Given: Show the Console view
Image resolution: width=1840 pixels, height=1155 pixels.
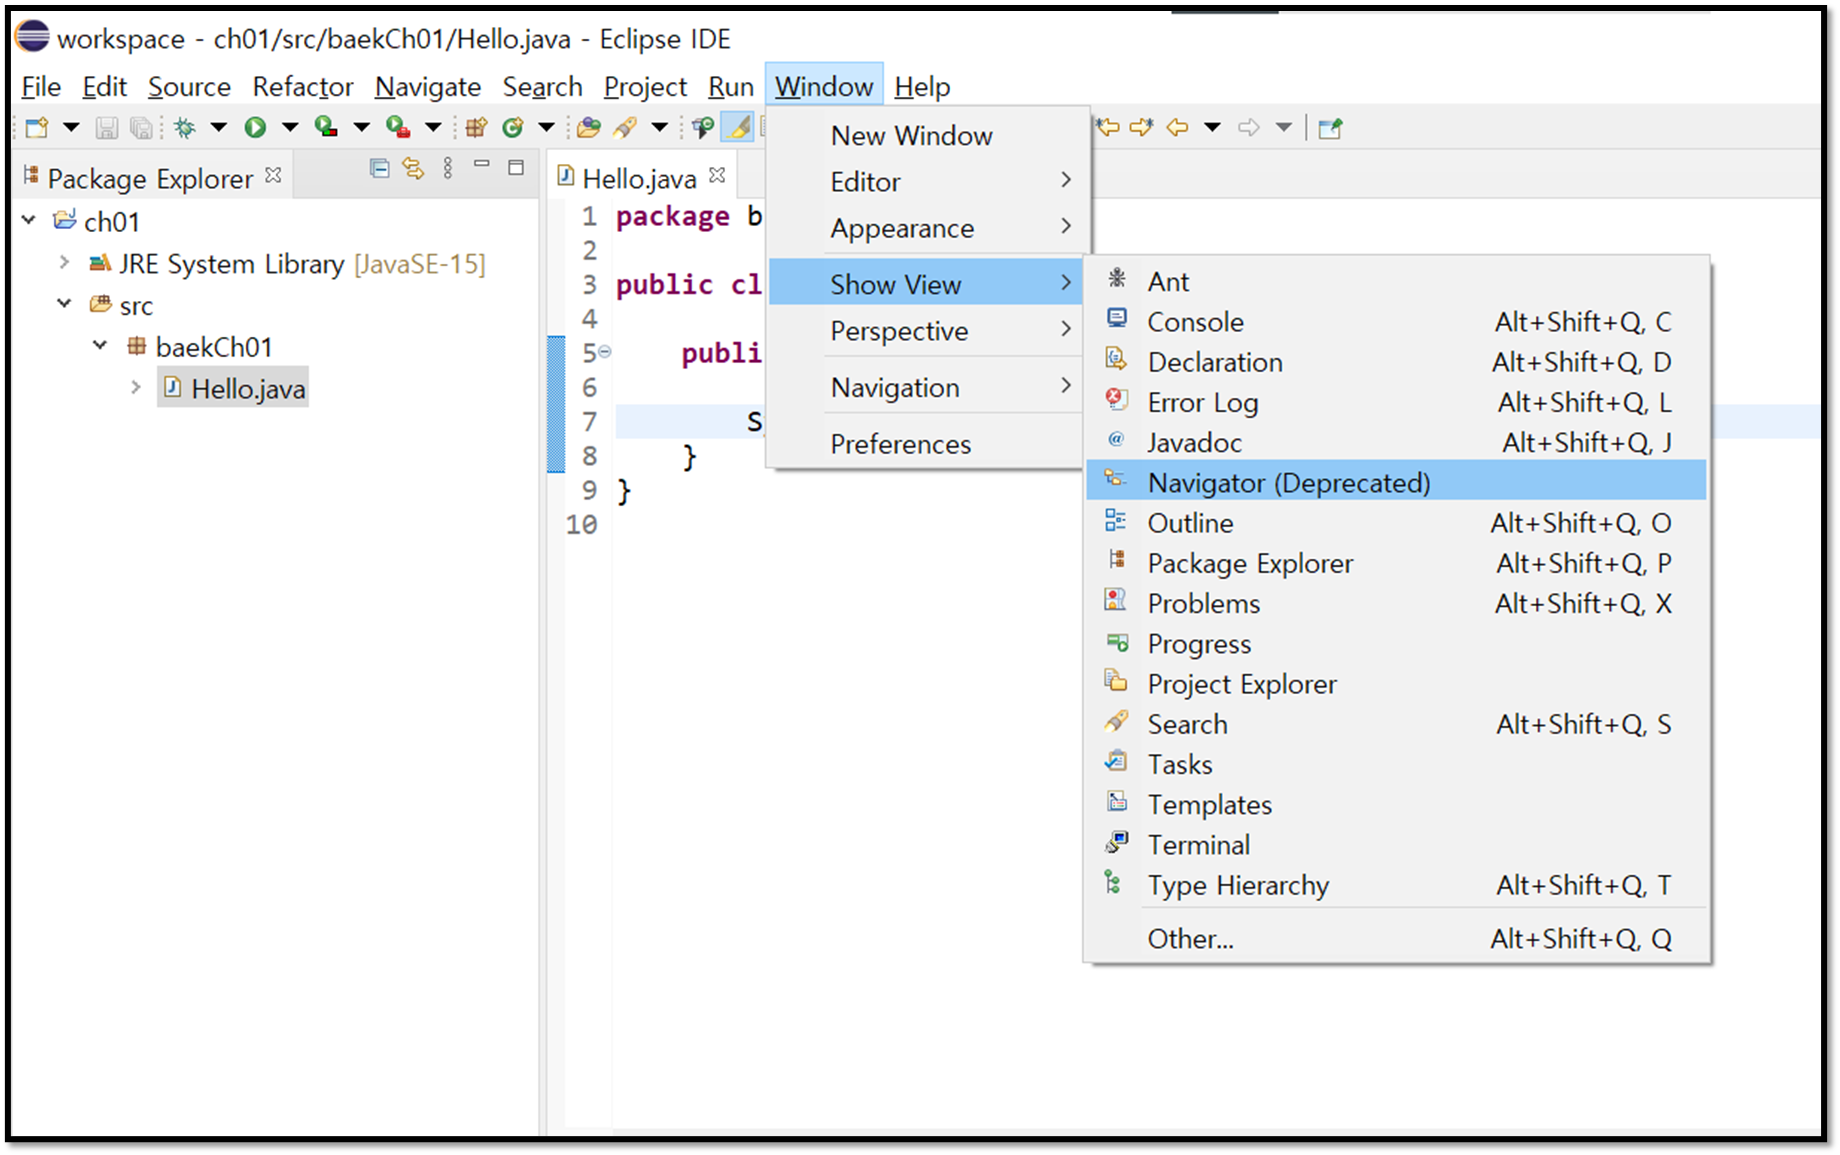Looking at the screenshot, I should coord(1396,322).
